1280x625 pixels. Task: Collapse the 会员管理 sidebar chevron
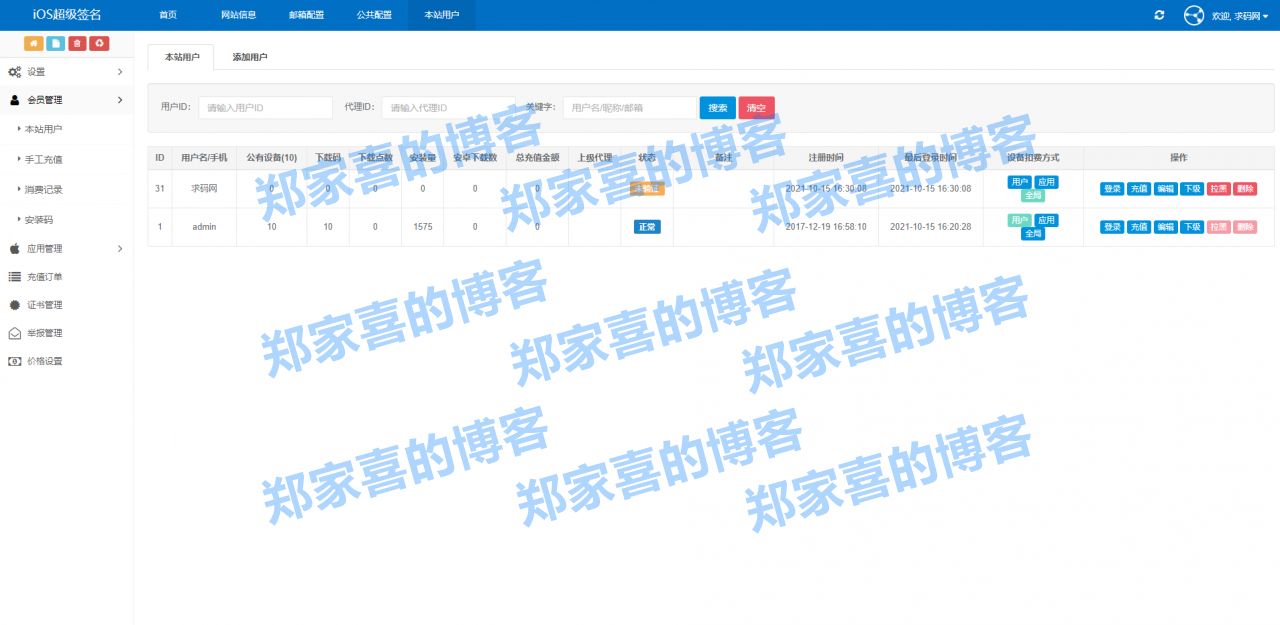coord(120,100)
